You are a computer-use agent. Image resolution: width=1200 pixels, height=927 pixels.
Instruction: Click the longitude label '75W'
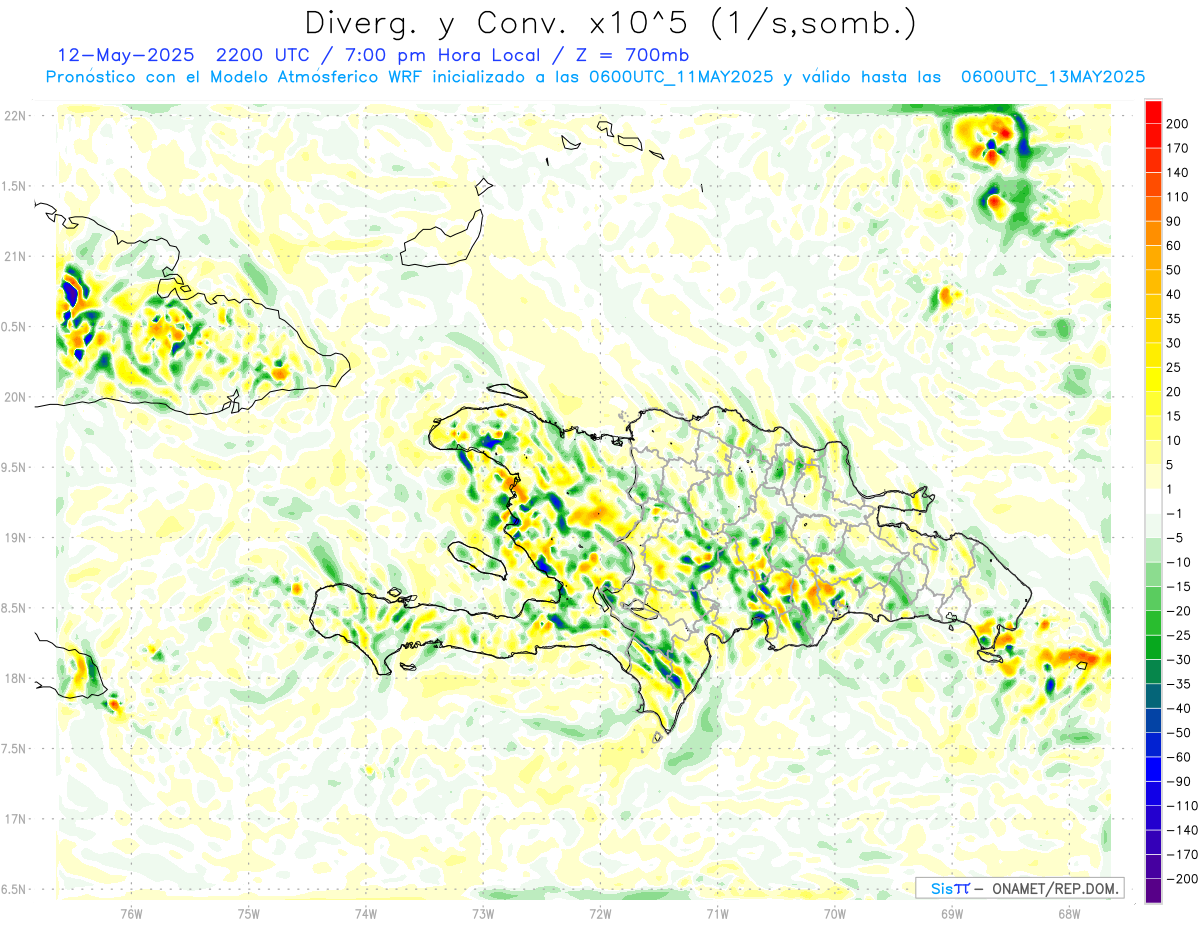[249, 914]
